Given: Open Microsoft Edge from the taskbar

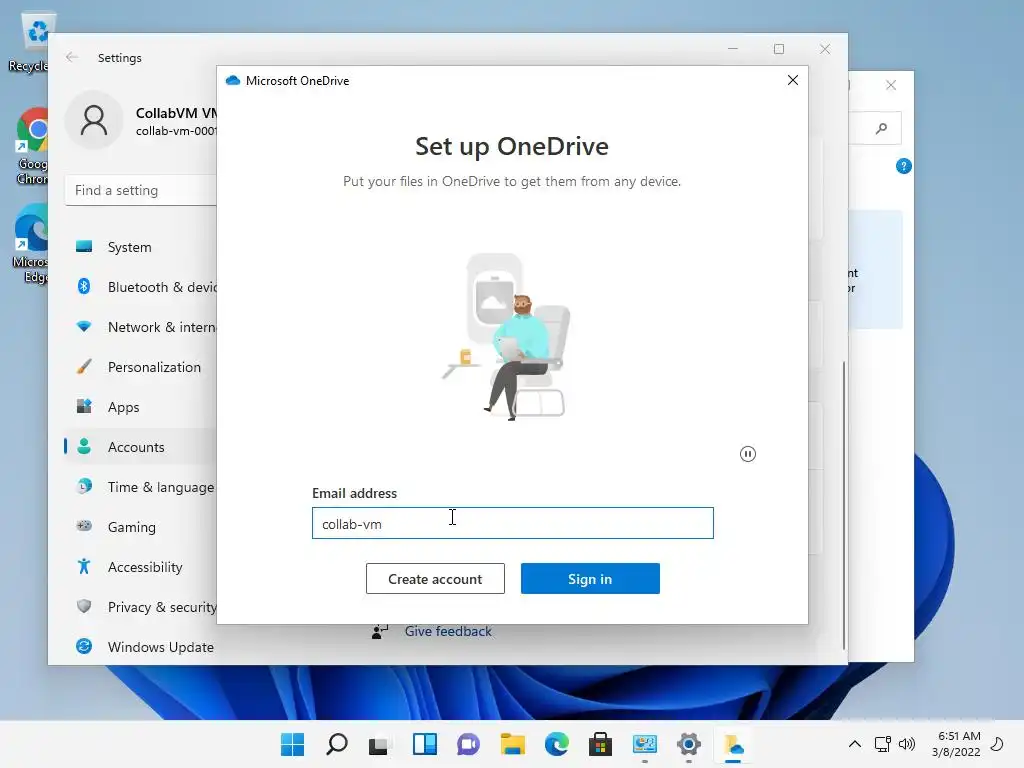Looking at the screenshot, I should click(556, 744).
